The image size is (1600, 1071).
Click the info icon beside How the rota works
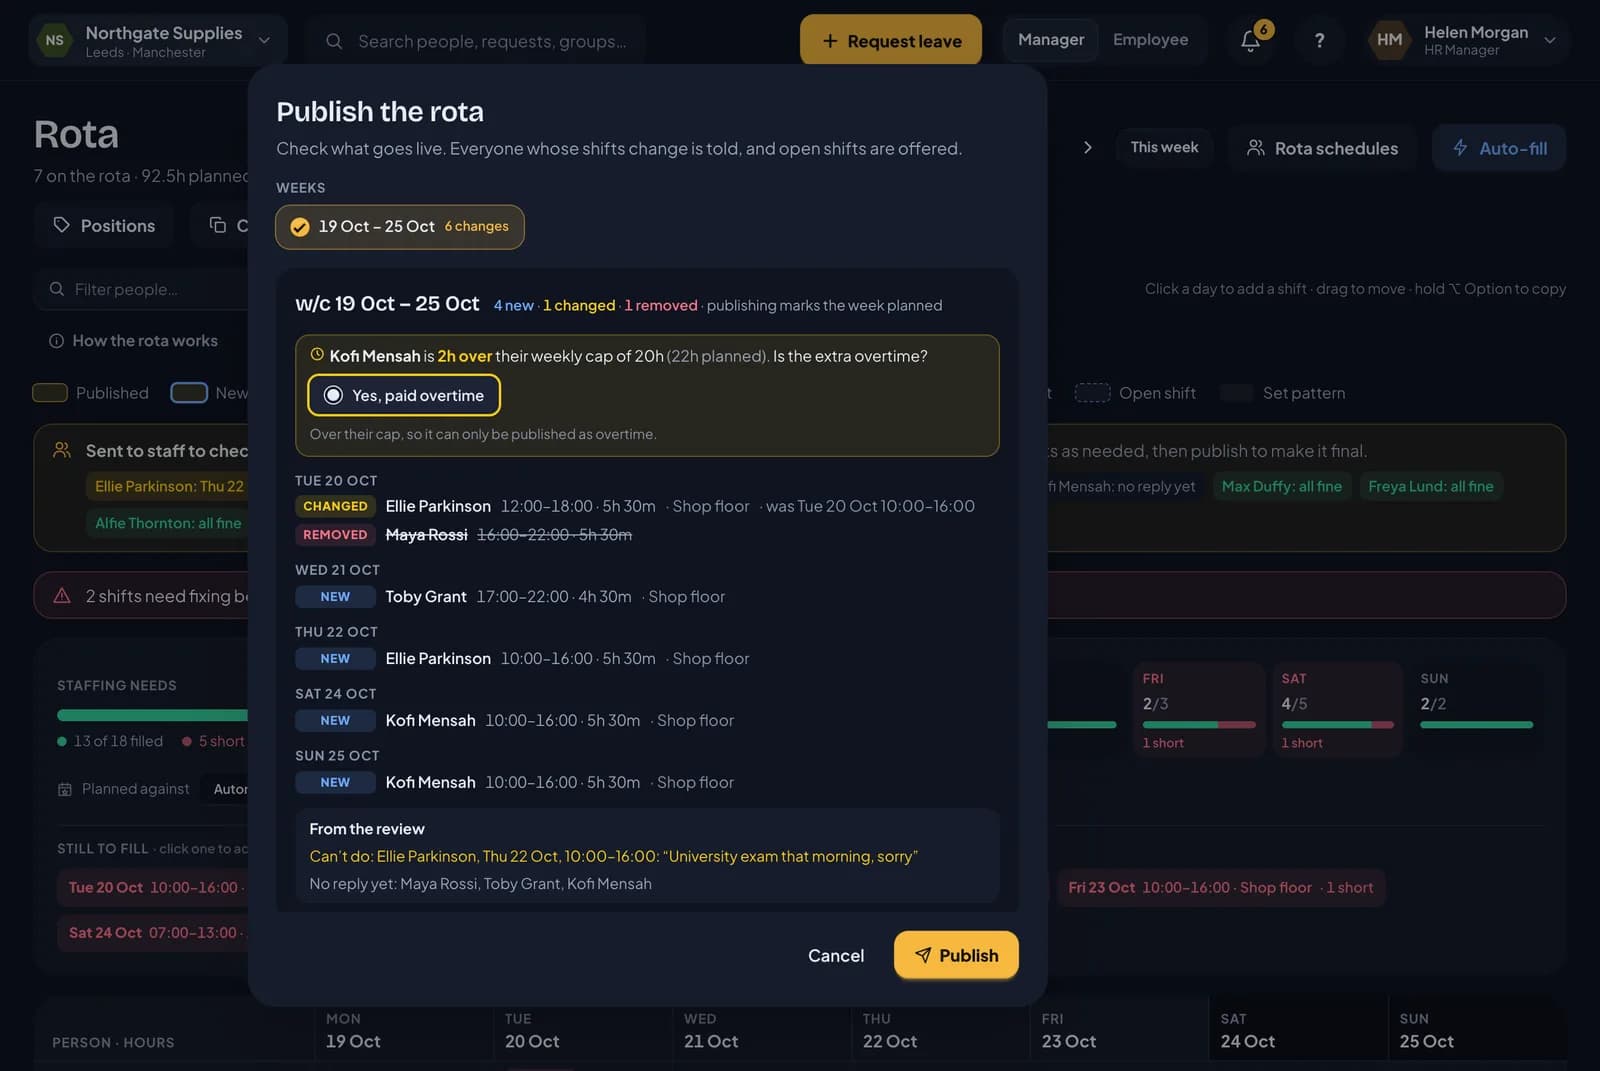(x=57, y=341)
